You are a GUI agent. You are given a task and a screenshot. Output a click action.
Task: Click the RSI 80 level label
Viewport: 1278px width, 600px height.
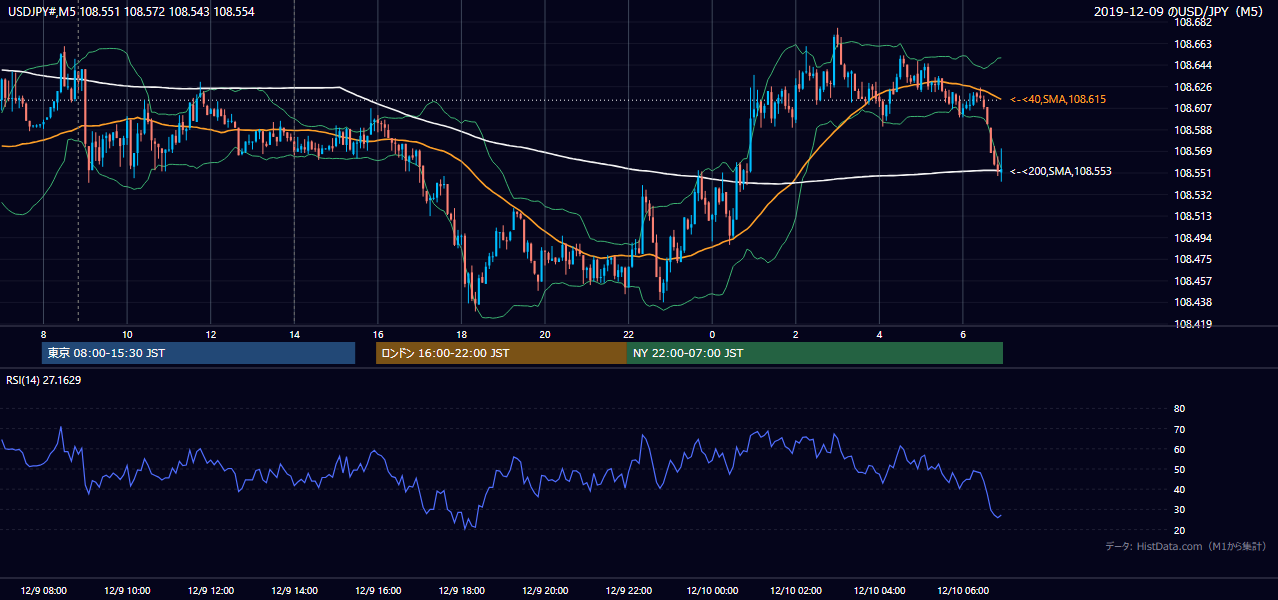coord(1179,409)
